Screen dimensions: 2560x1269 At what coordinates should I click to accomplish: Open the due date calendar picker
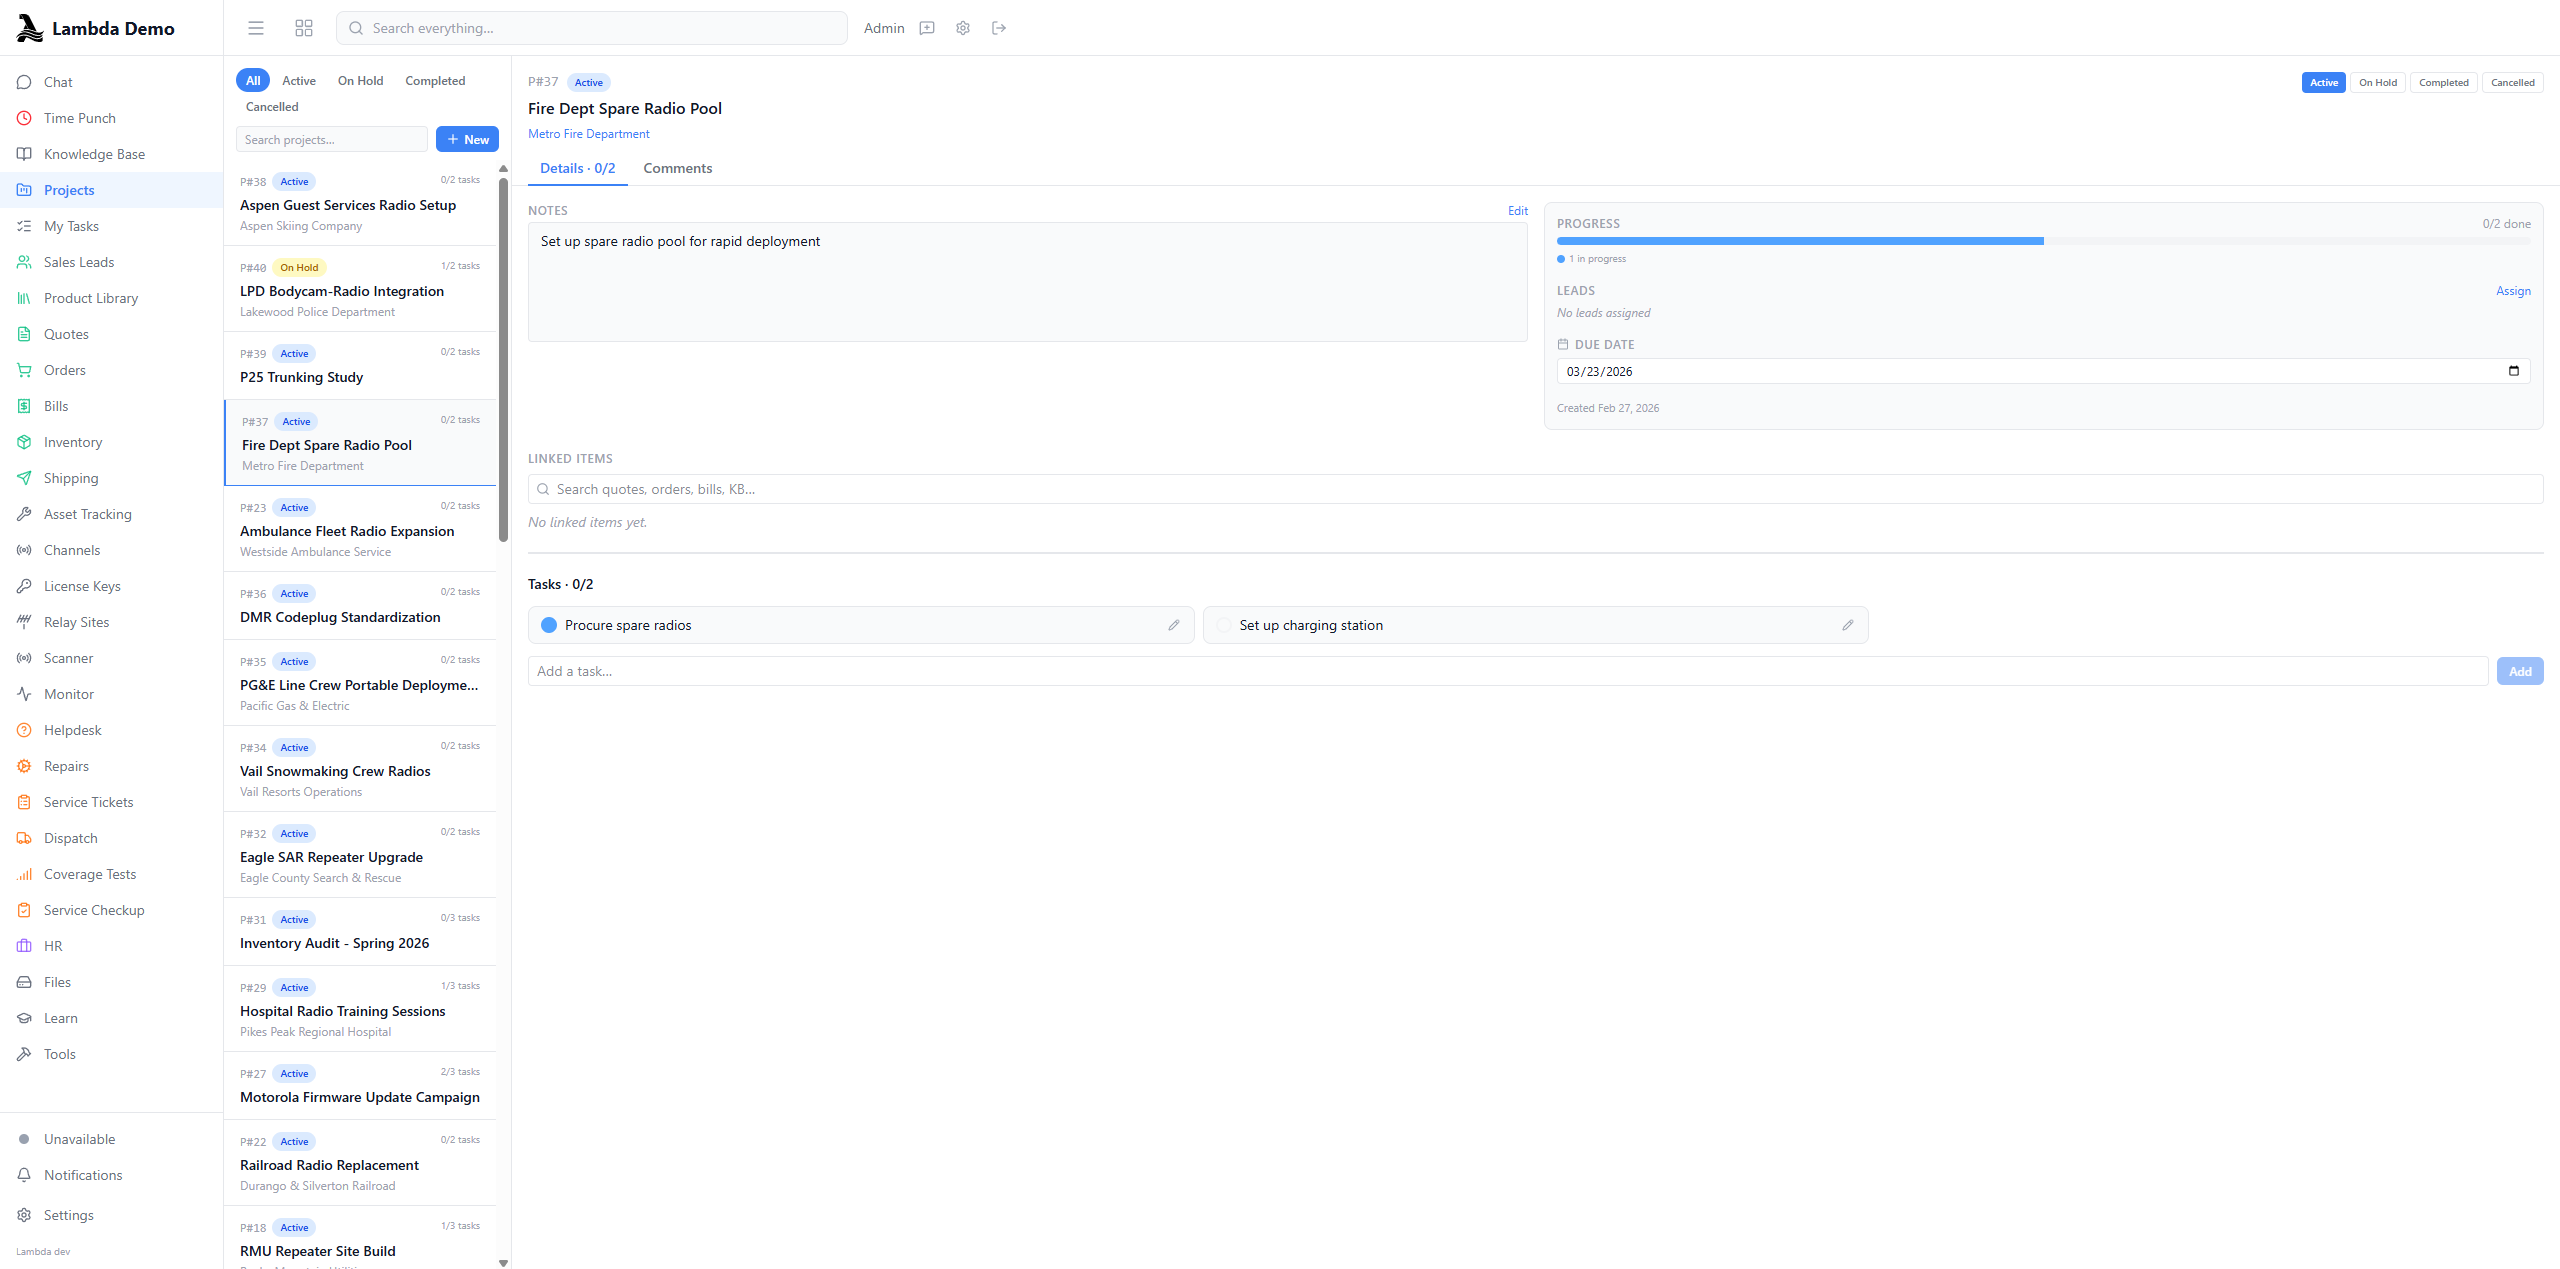[x=2513, y=371]
